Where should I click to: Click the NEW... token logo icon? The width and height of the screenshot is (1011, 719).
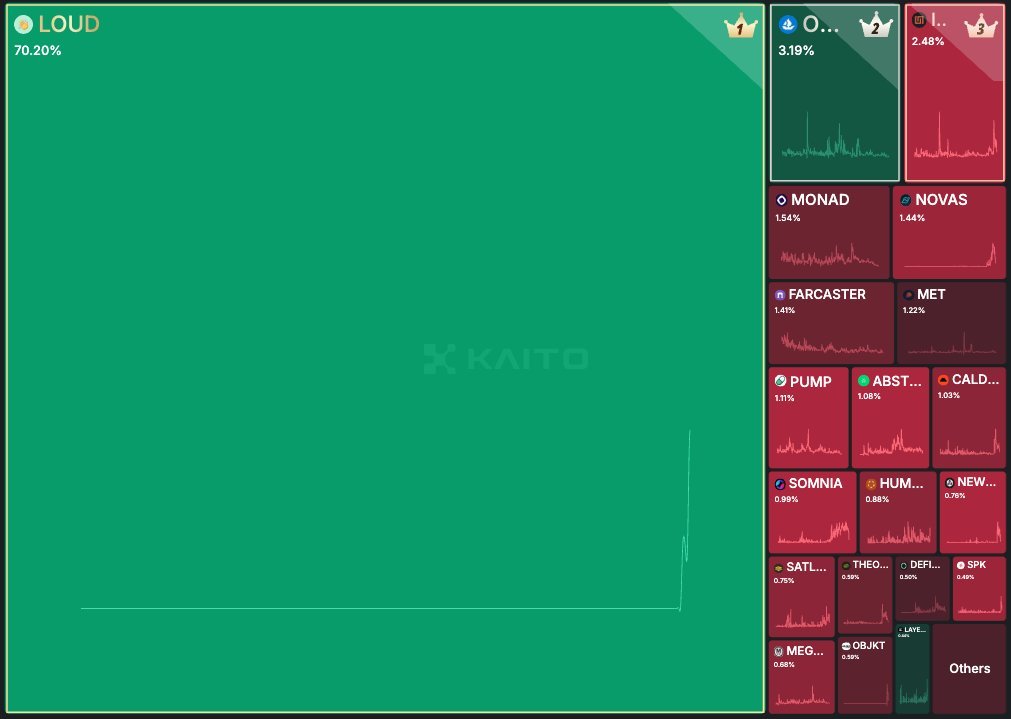pyautogui.click(x=950, y=482)
